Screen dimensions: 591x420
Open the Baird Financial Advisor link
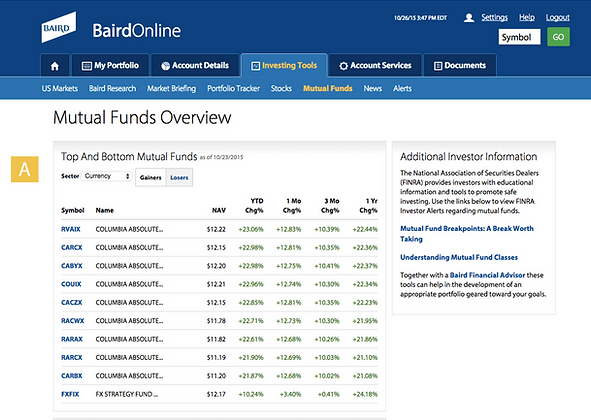[x=487, y=275]
